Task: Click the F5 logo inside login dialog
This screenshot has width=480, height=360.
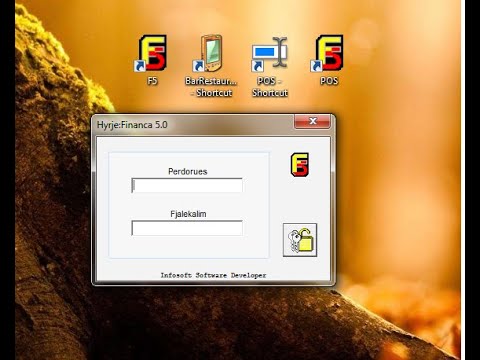Action: (300, 165)
